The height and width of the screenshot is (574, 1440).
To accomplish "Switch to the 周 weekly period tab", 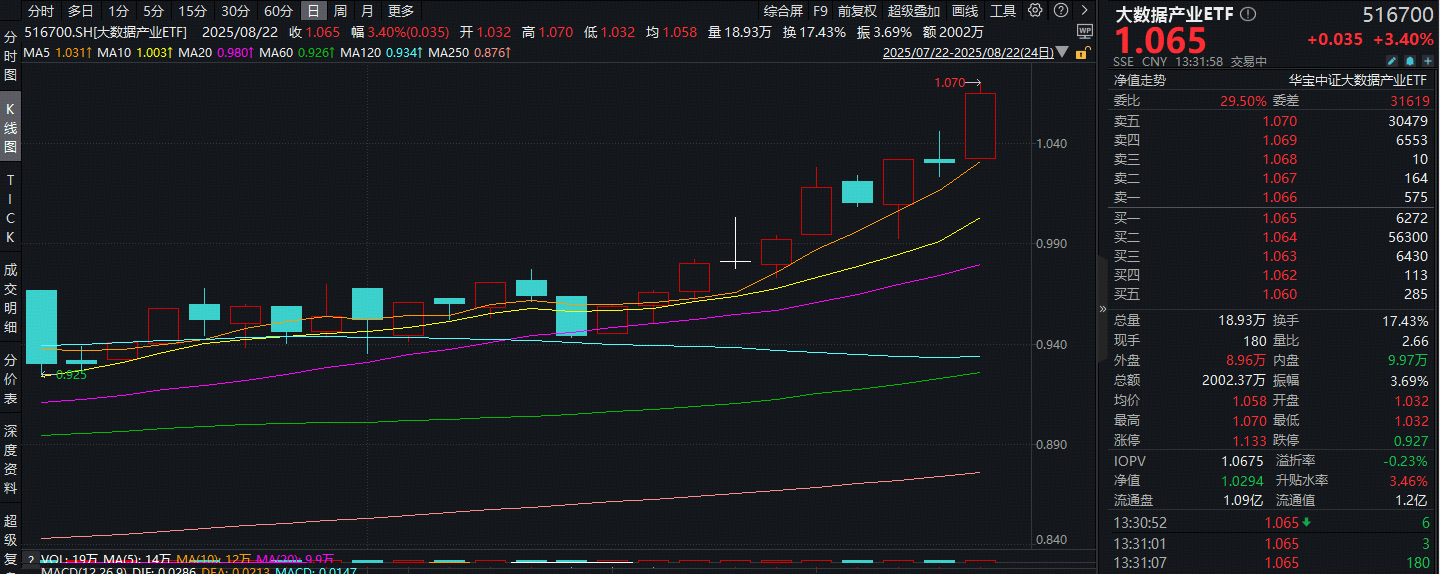I will (x=341, y=11).
